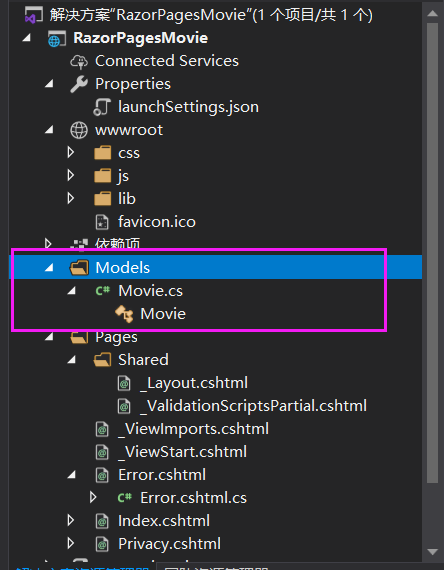Click the RazorPagesMovie project web icon

(x=57, y=38)
